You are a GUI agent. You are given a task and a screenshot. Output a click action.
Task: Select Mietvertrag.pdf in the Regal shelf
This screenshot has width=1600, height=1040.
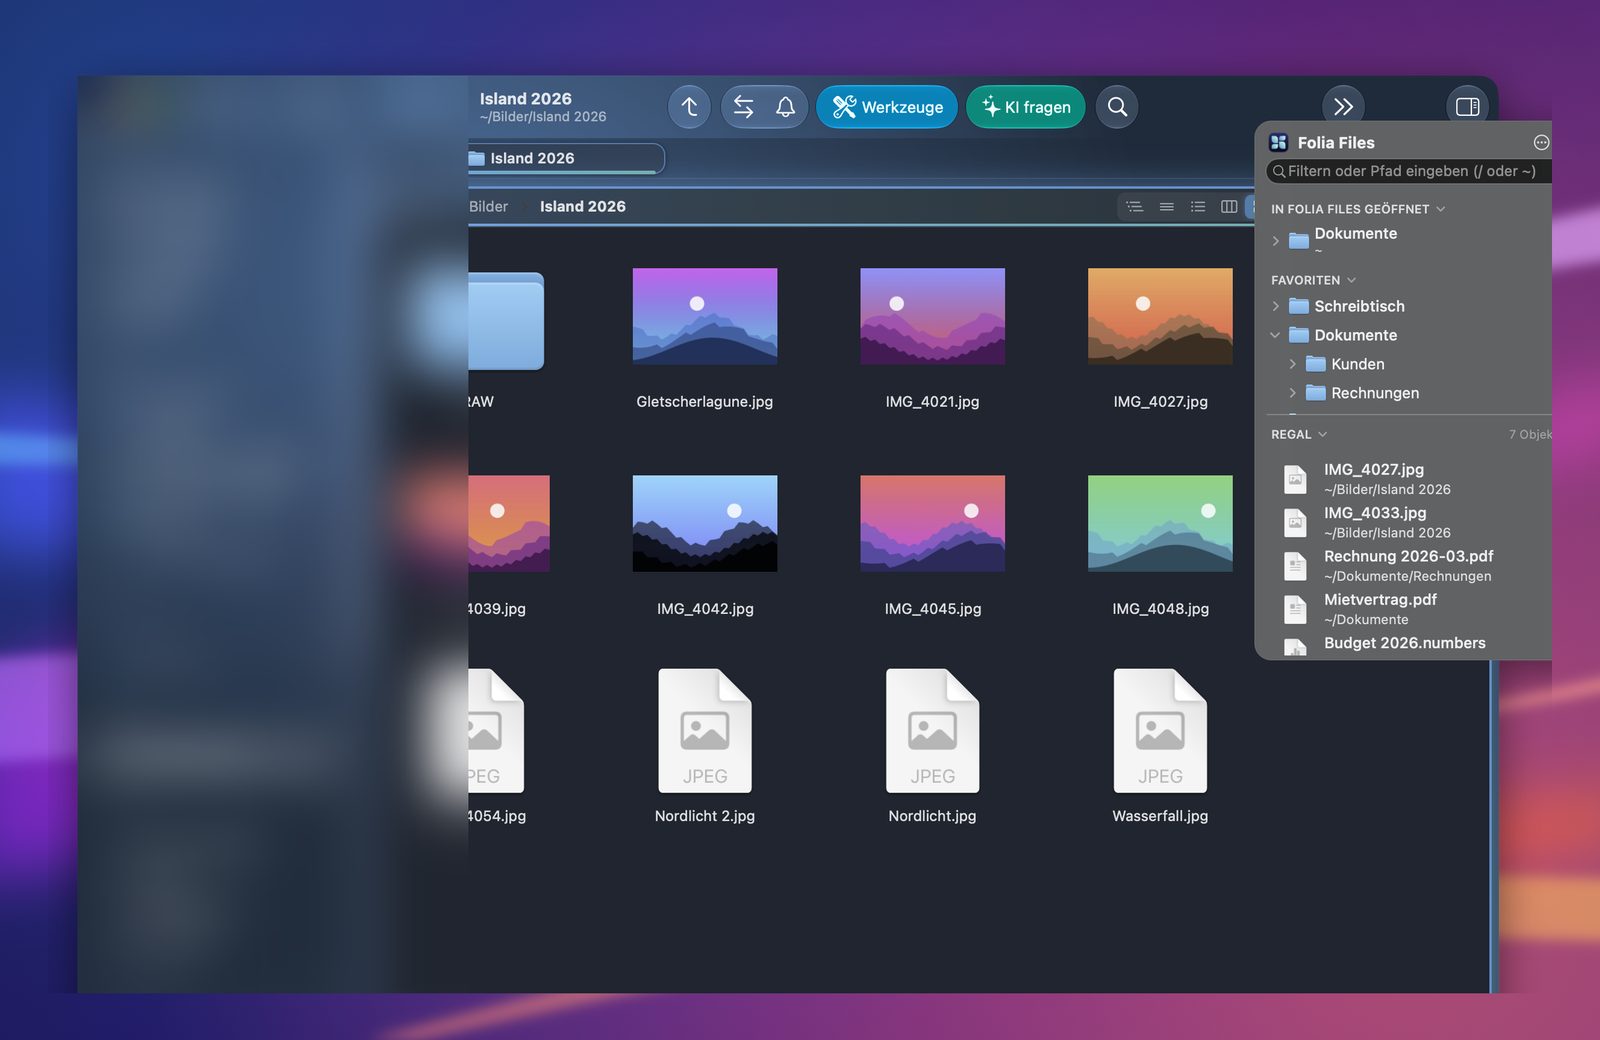[1410, 609]
